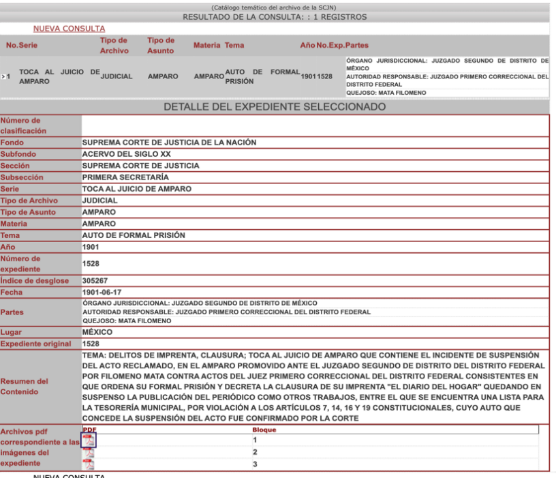Click 'ÓRGANO JURISDICCIONAL' line in Partes details

tap(200, 303)
